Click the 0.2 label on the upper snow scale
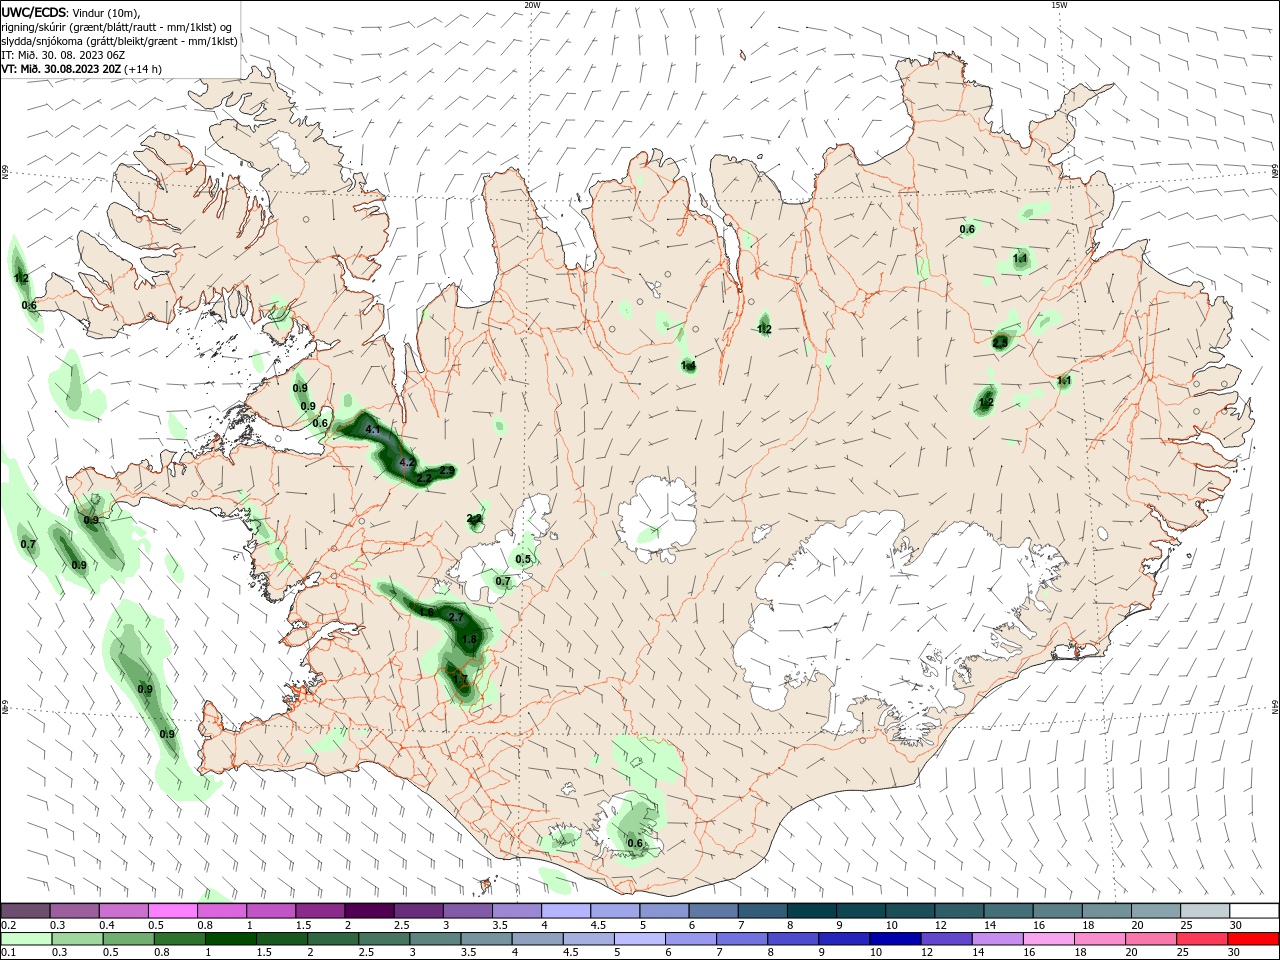 8,925
